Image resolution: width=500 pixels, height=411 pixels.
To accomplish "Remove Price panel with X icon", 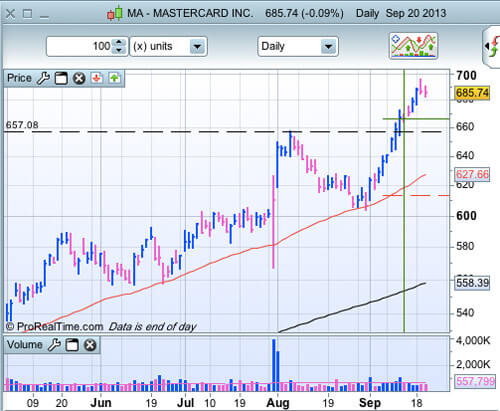I will point(79,79).
